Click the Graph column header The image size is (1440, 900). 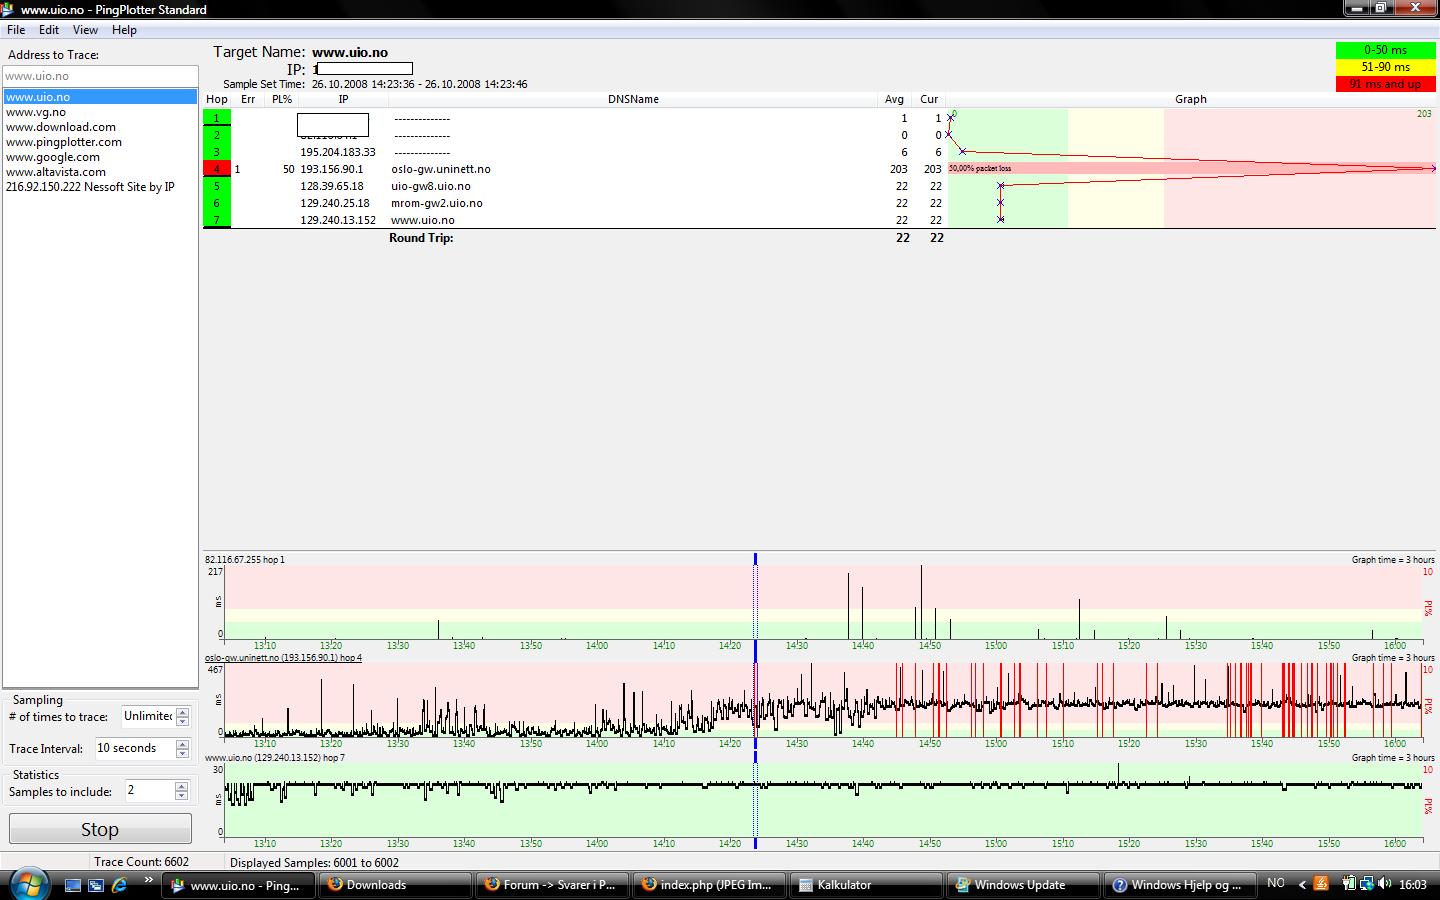pos(1190,99)
